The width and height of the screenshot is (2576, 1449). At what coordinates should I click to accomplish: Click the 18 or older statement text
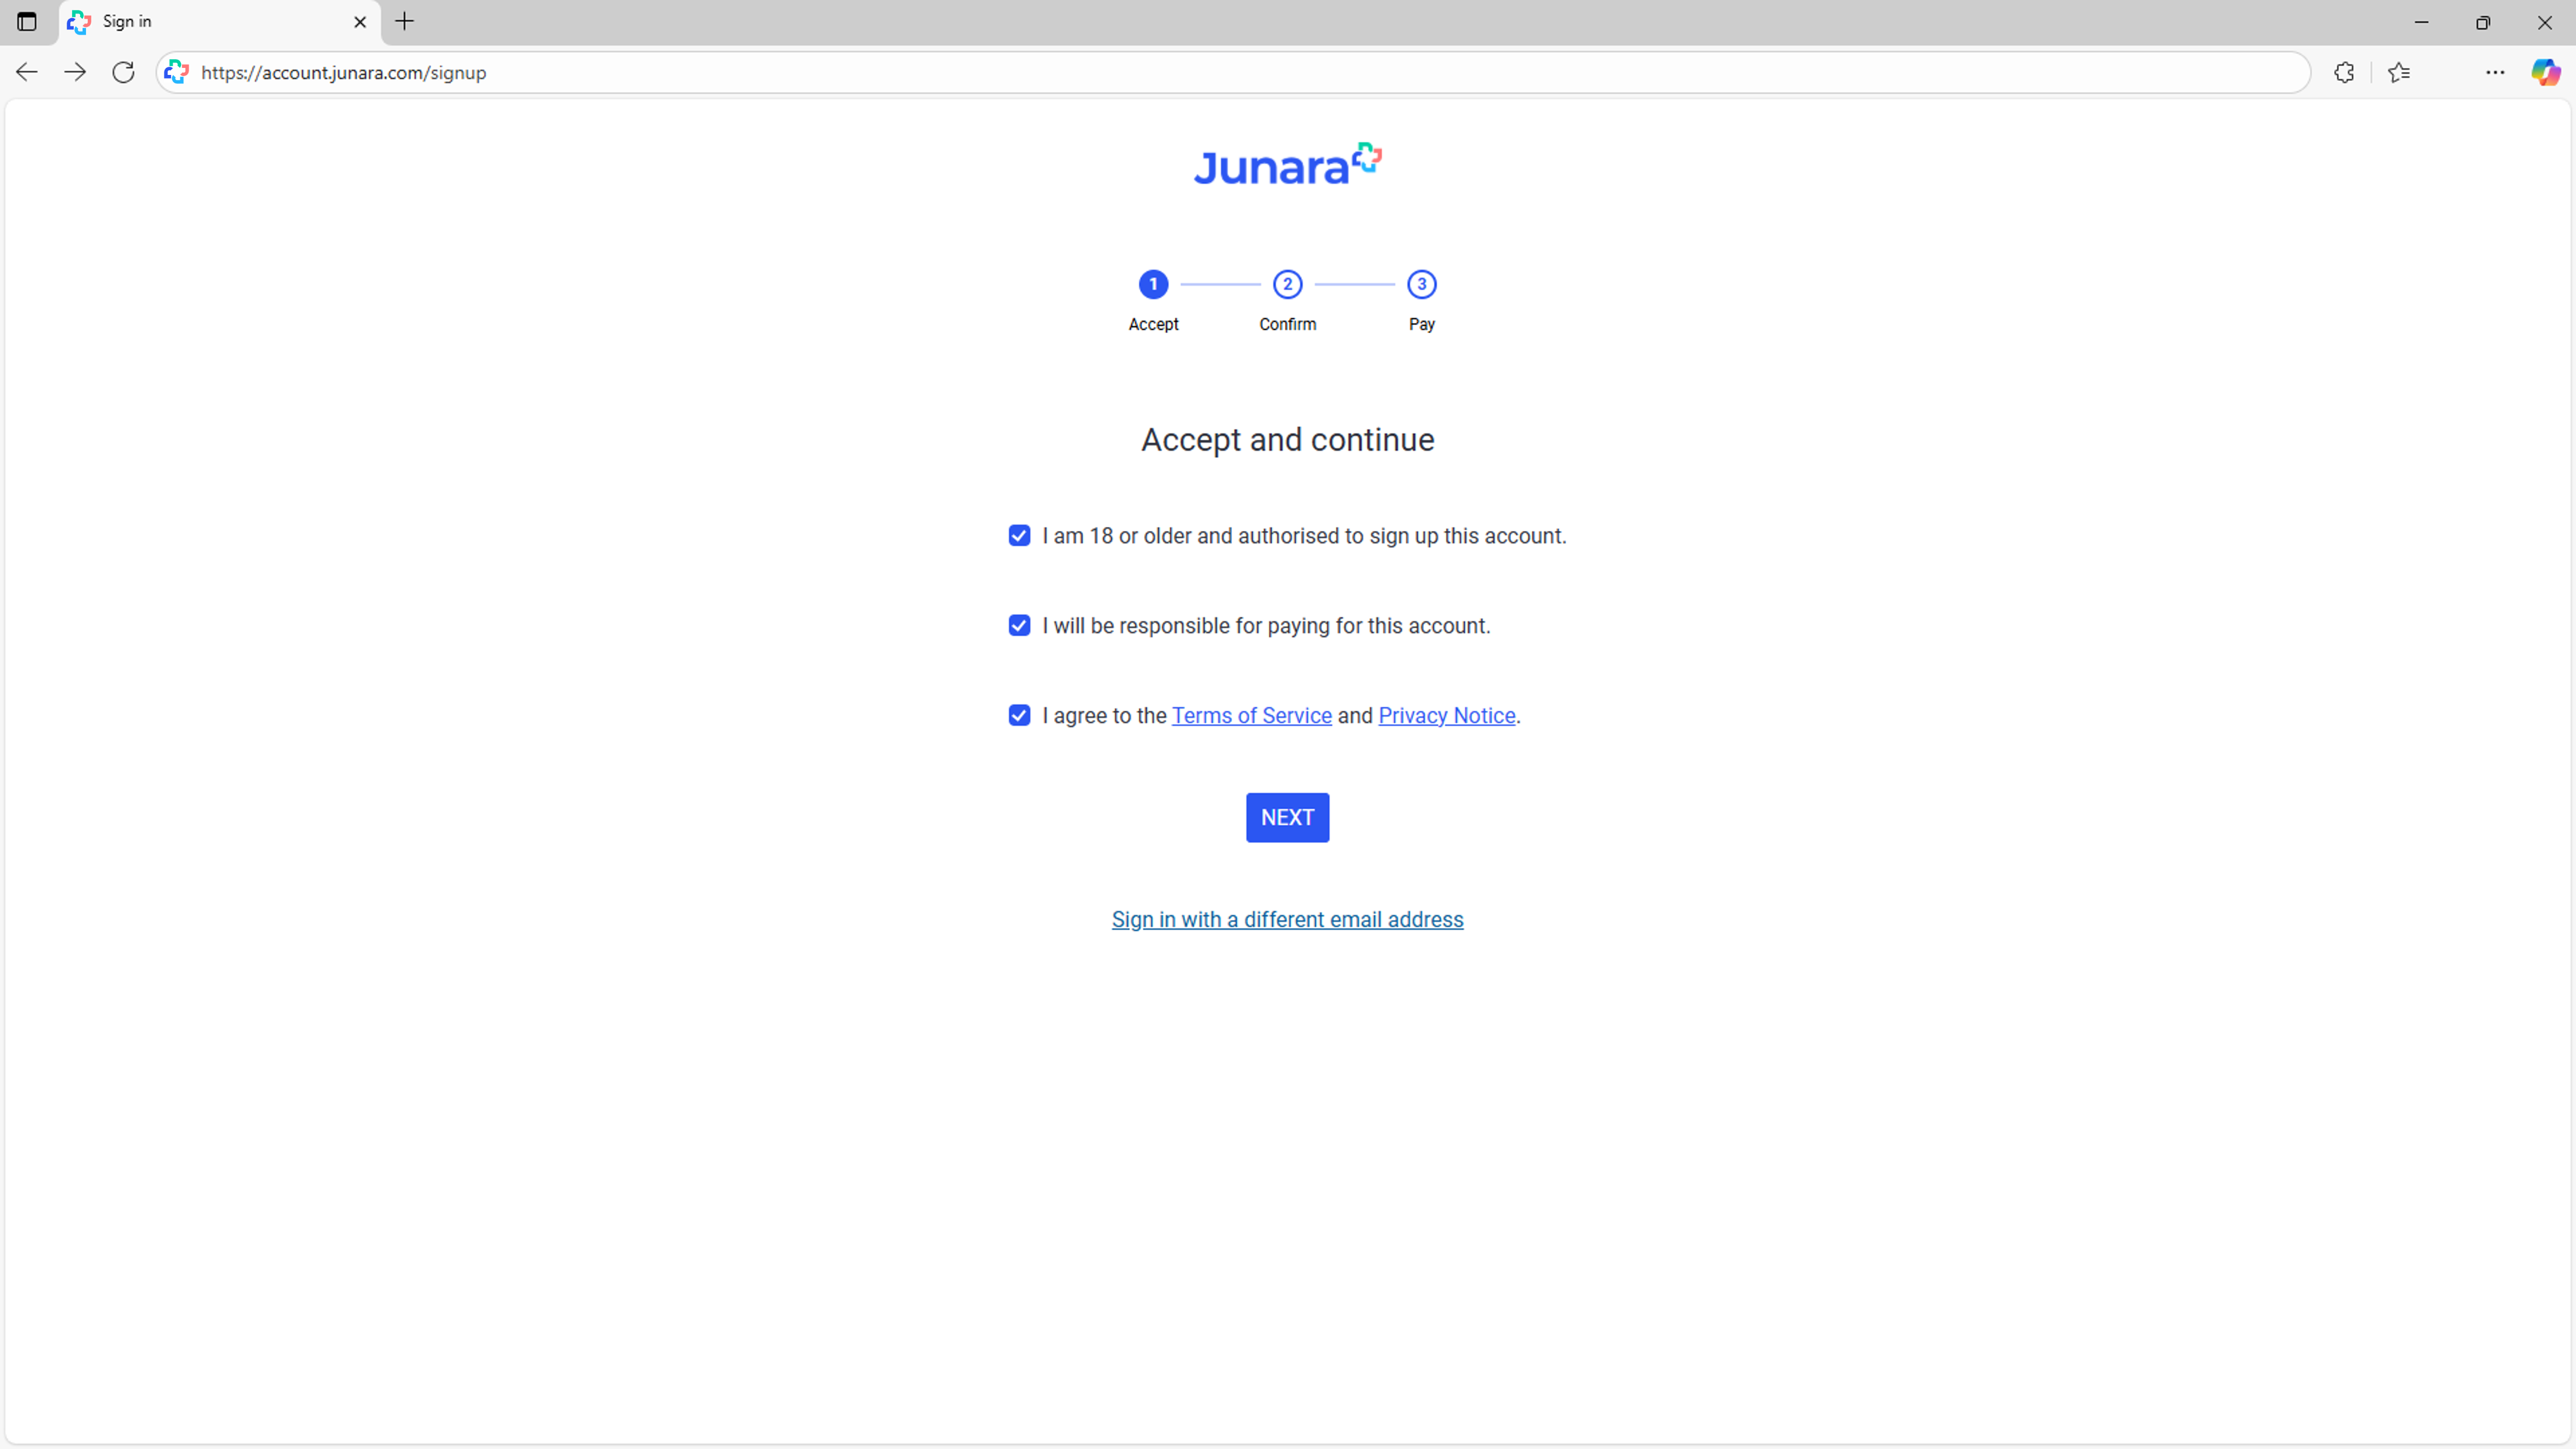click(1304, 536)
